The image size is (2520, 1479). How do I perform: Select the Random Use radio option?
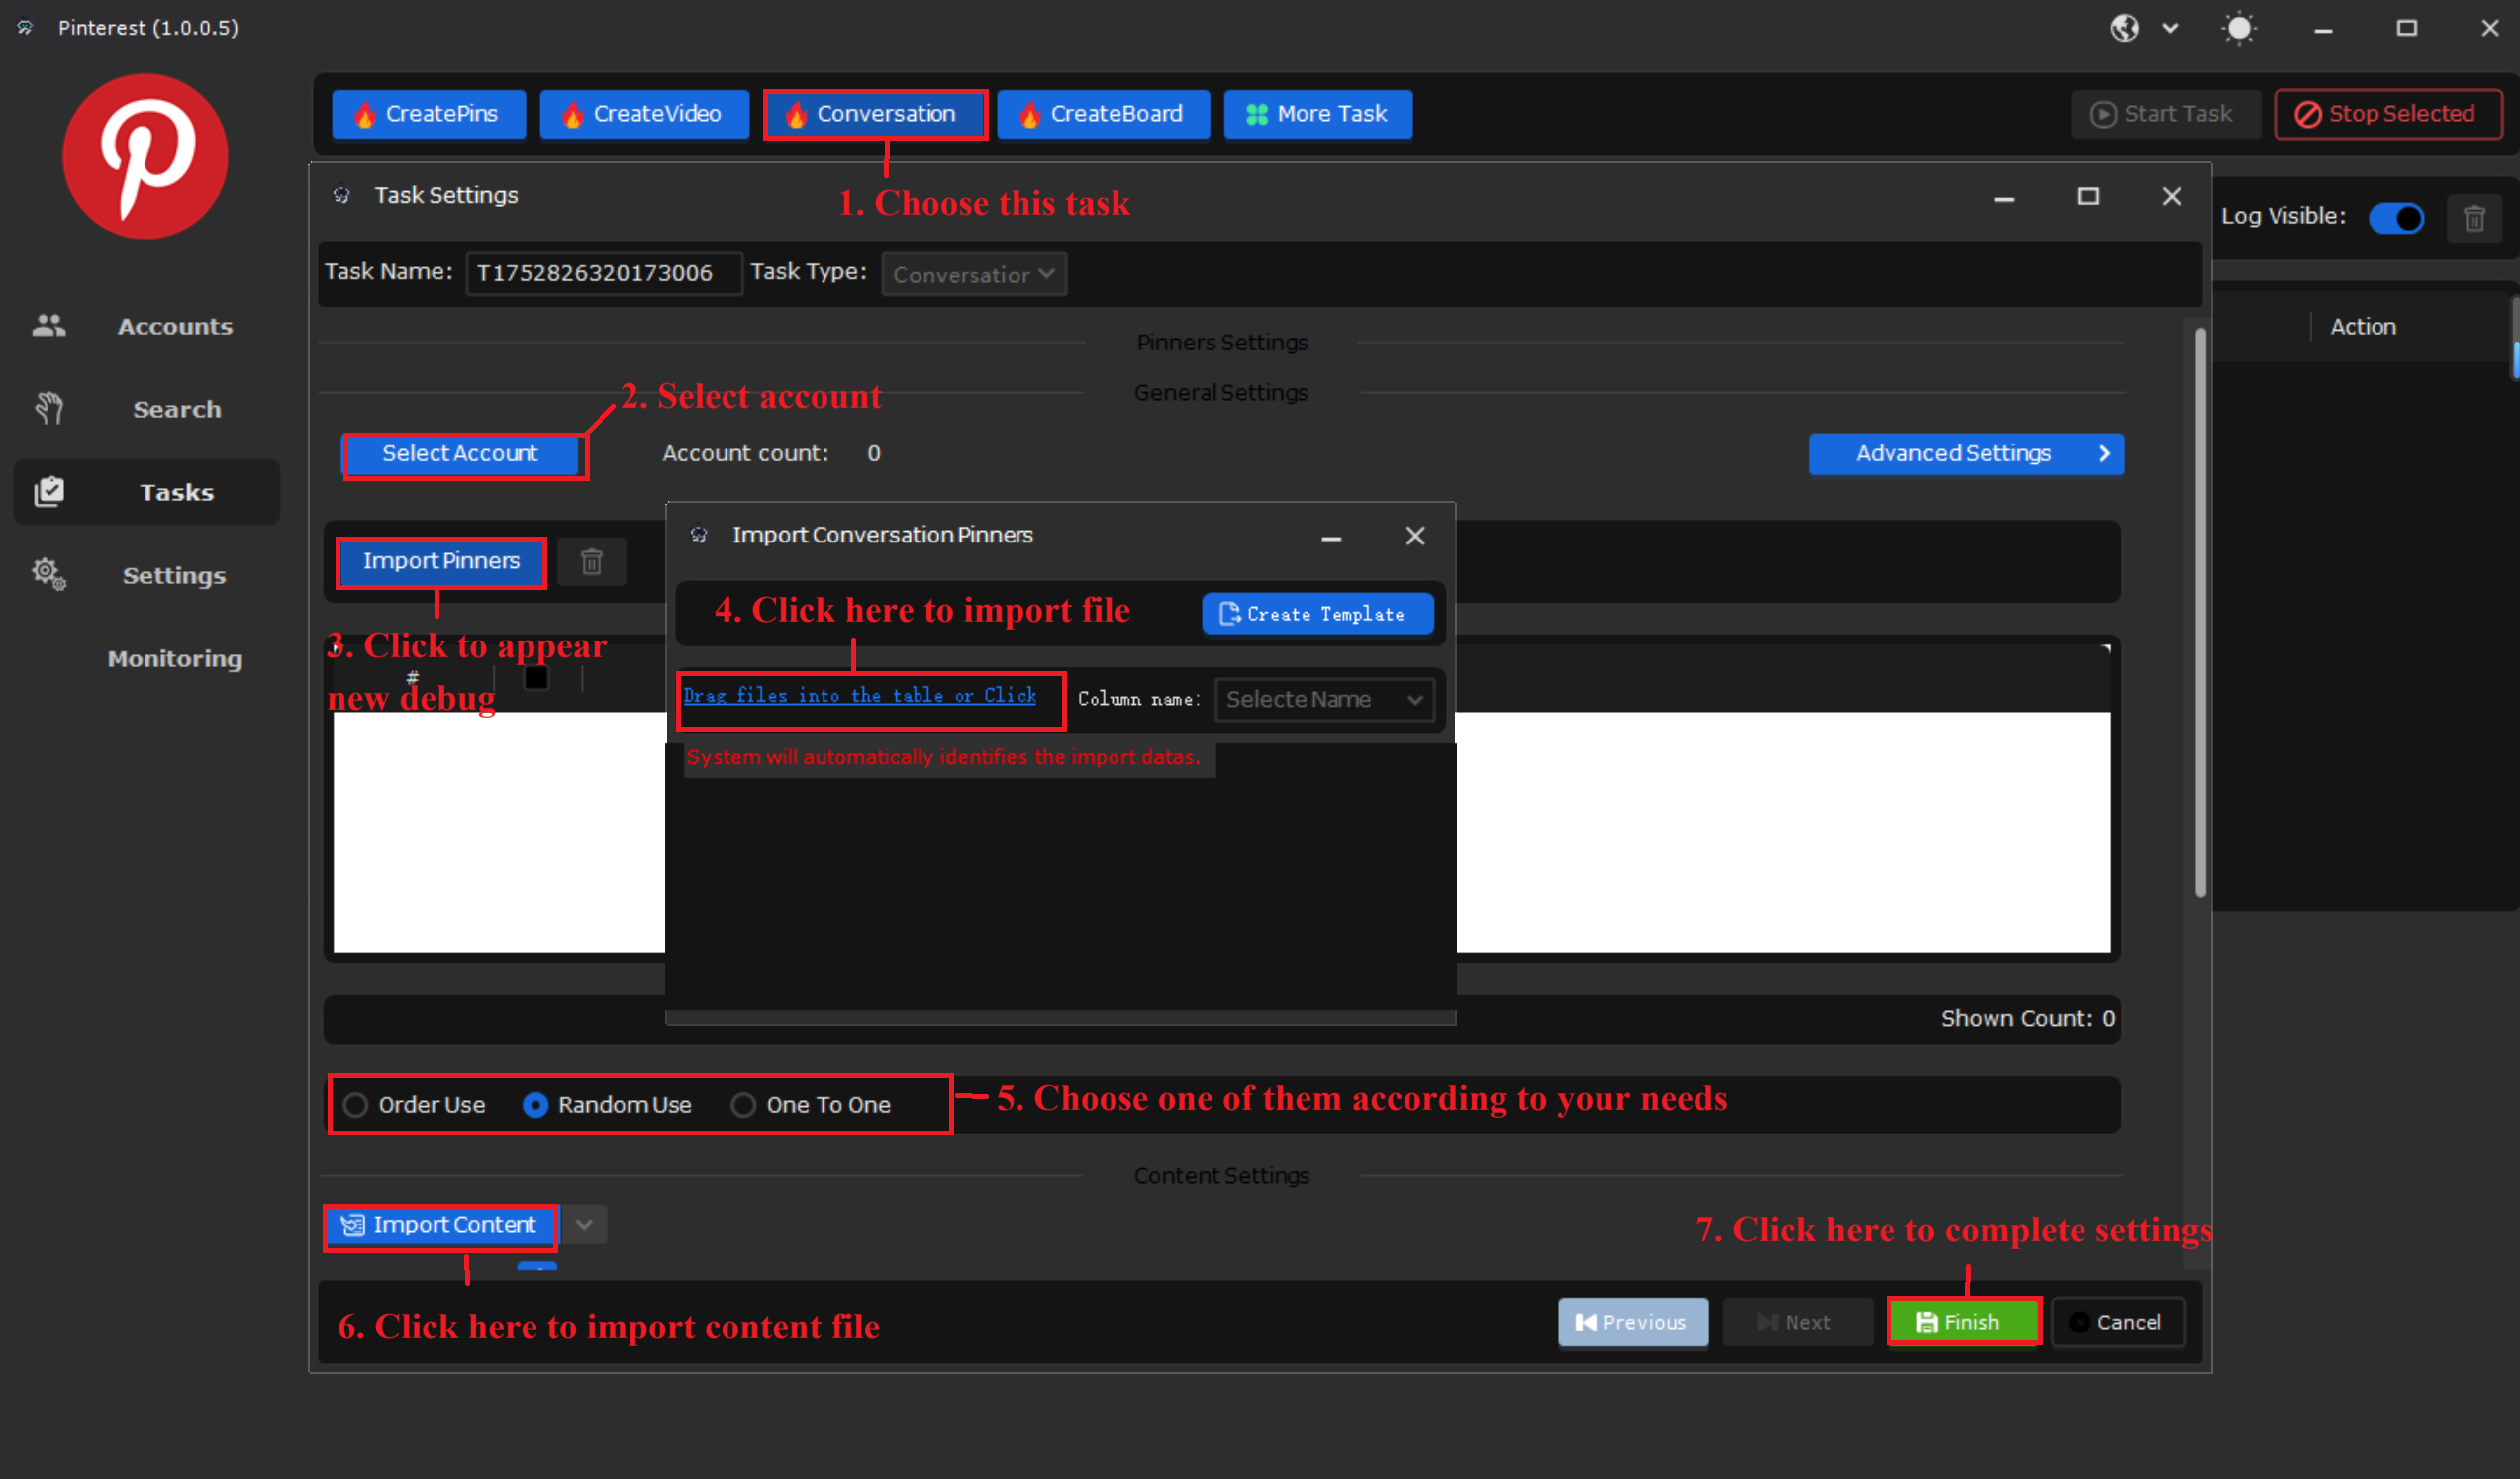point(607,1105)
